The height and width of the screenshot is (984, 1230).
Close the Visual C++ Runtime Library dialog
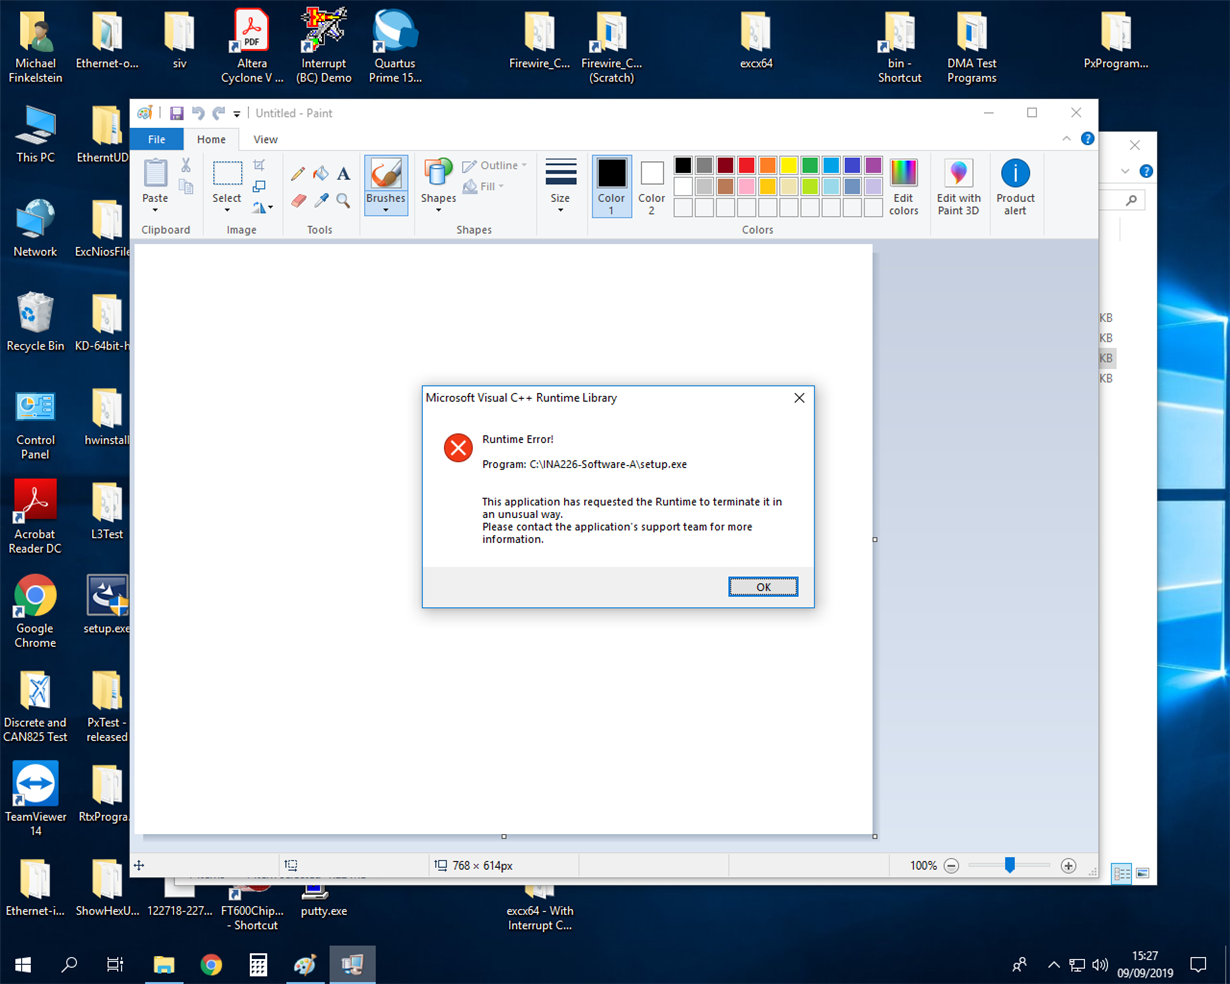pyautogui.click(x=799, y=398)
